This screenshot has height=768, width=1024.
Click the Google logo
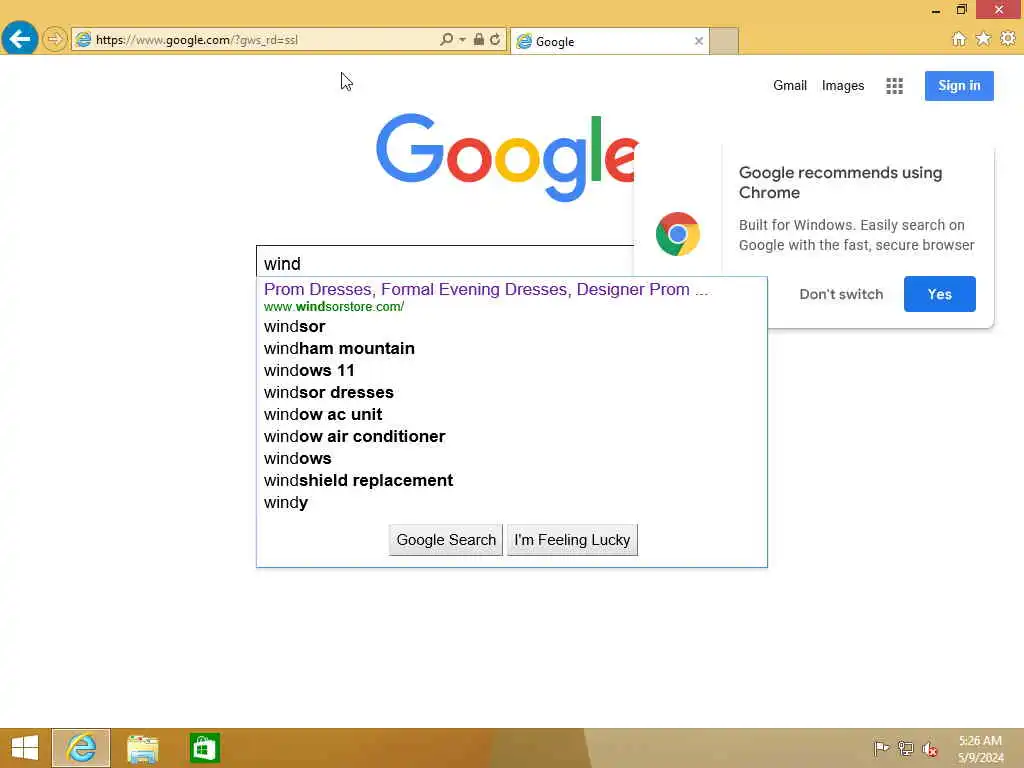click(507, 157)
